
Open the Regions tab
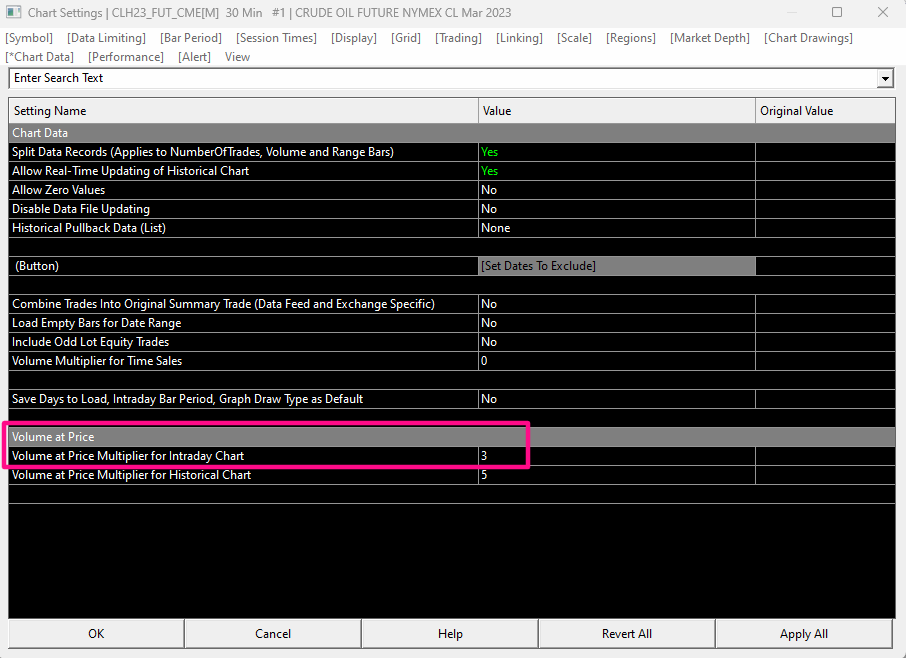pos(630,38)
